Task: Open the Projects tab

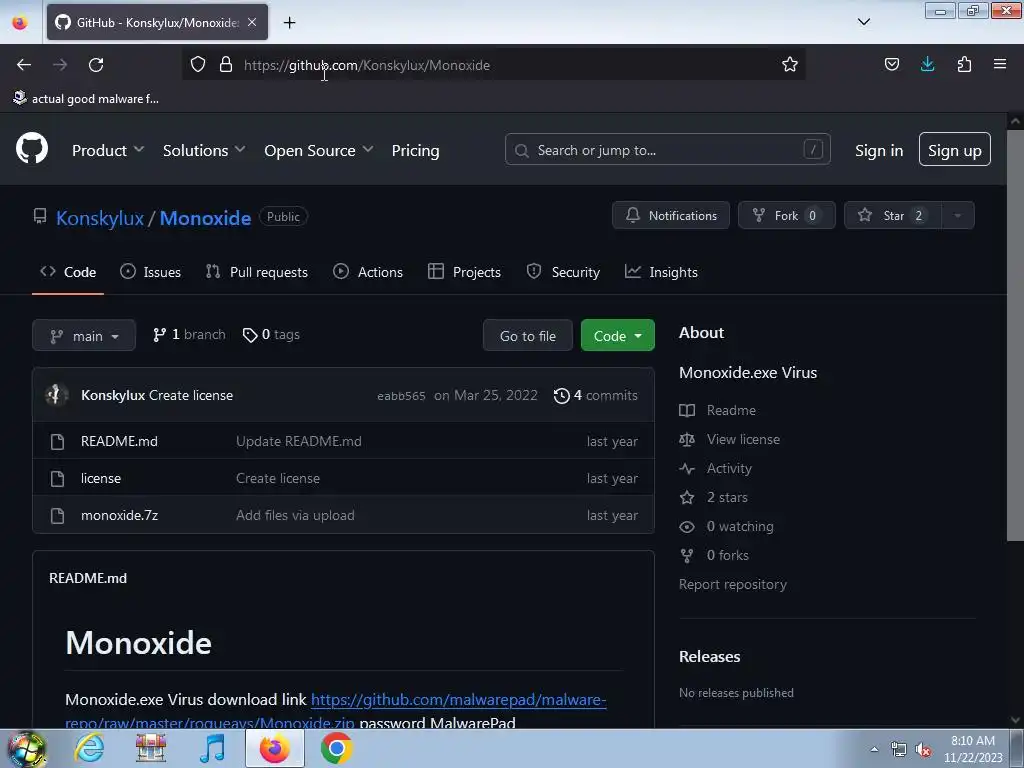Action: (x=464, y=272)
